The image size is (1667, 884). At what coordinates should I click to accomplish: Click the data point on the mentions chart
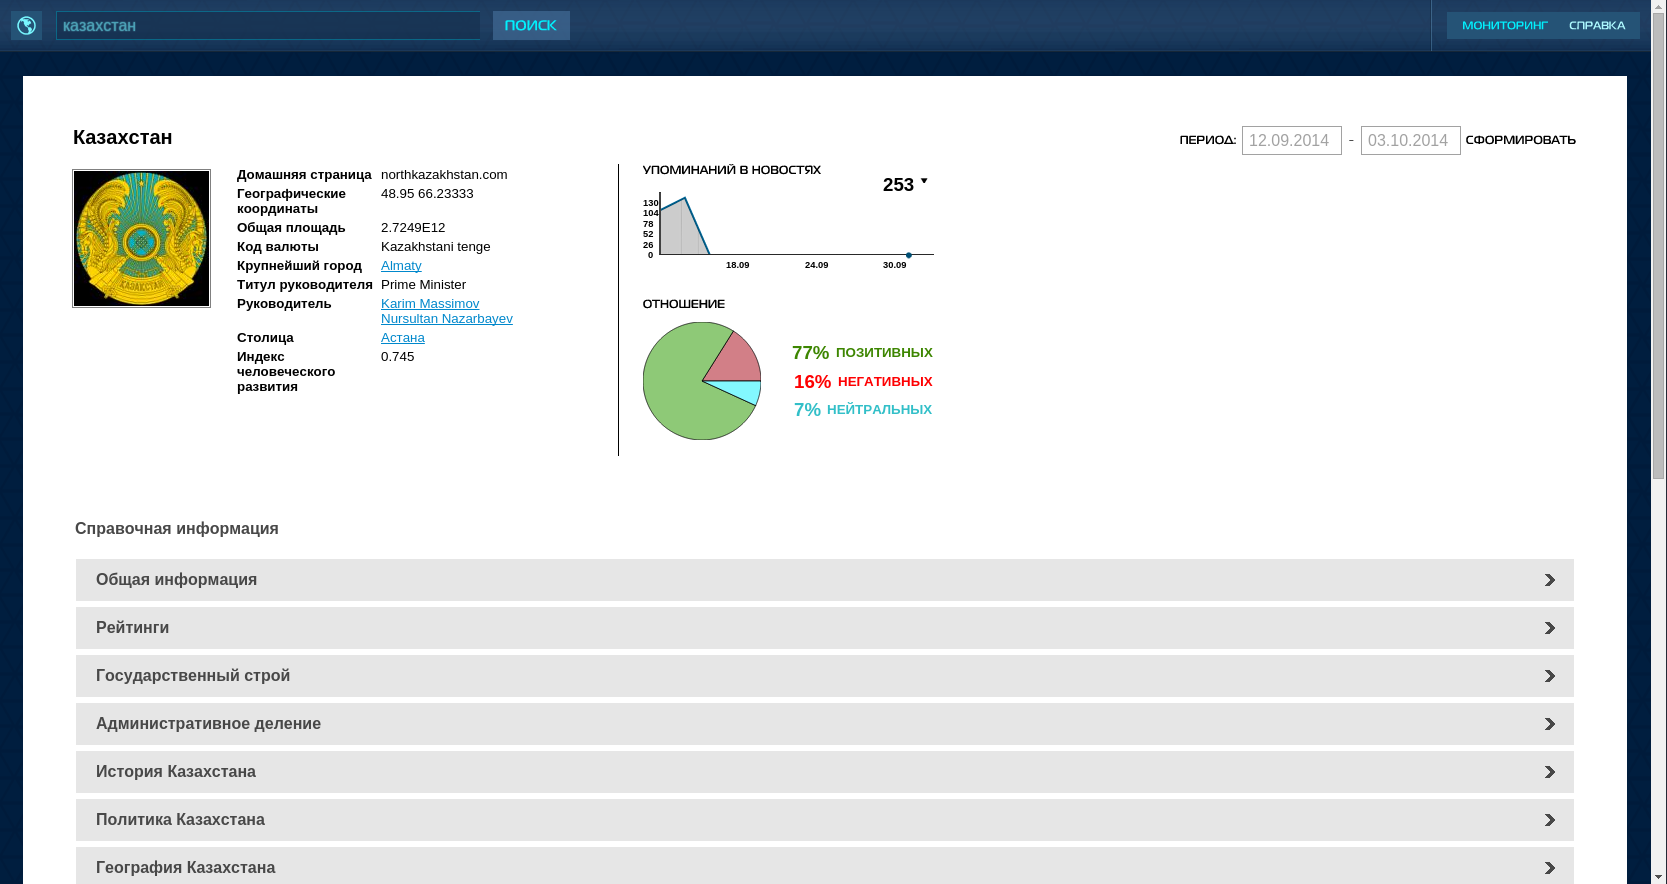(x=908, y=255)
